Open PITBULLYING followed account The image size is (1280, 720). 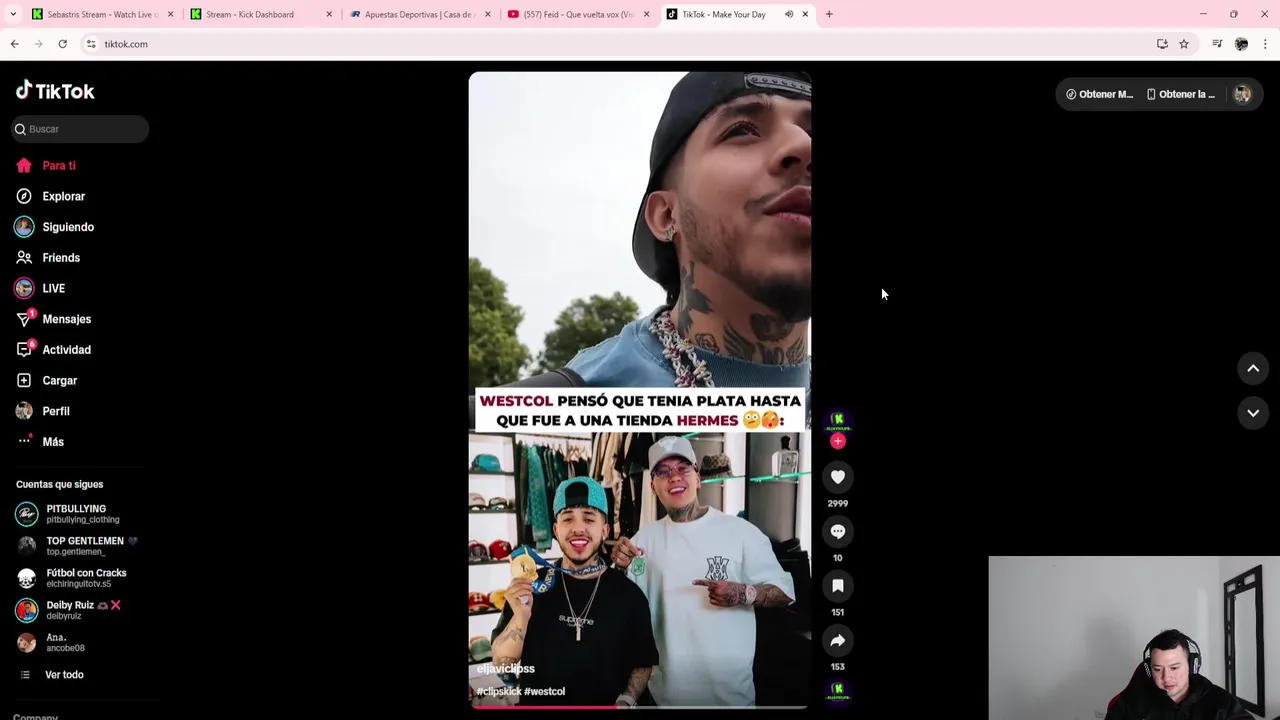tap(82, 514)
